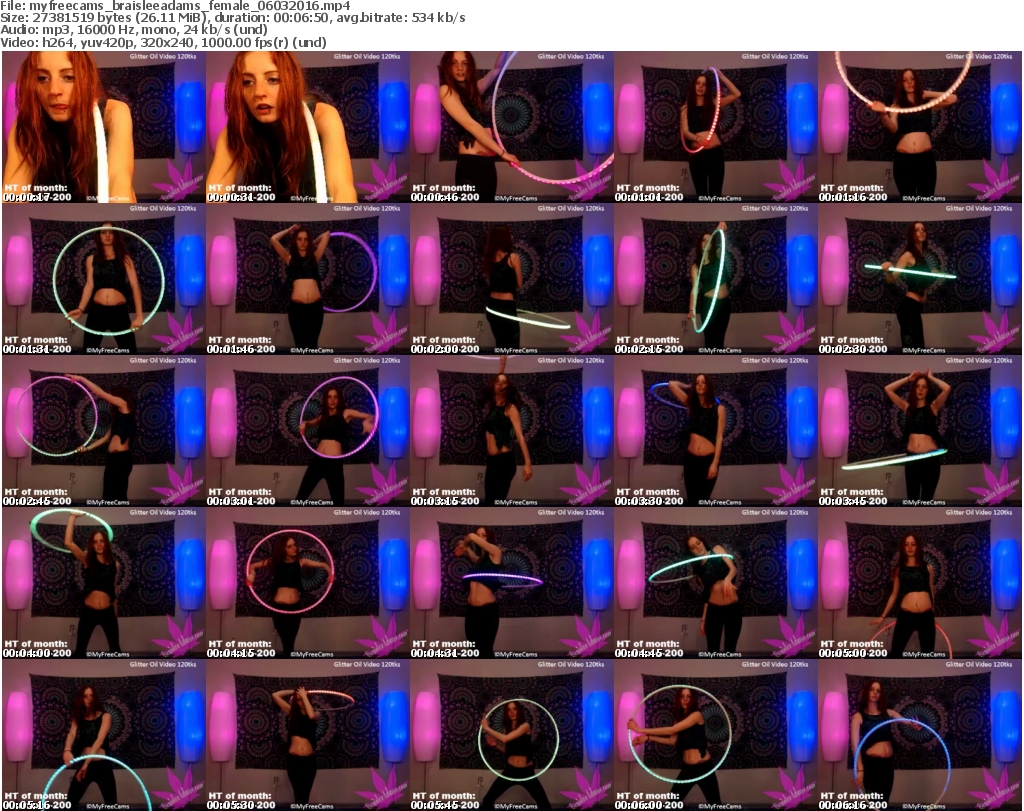1024x811 pixels.
Task: Select the frame stamped 00:02:00-200
Action: [512, 279]
